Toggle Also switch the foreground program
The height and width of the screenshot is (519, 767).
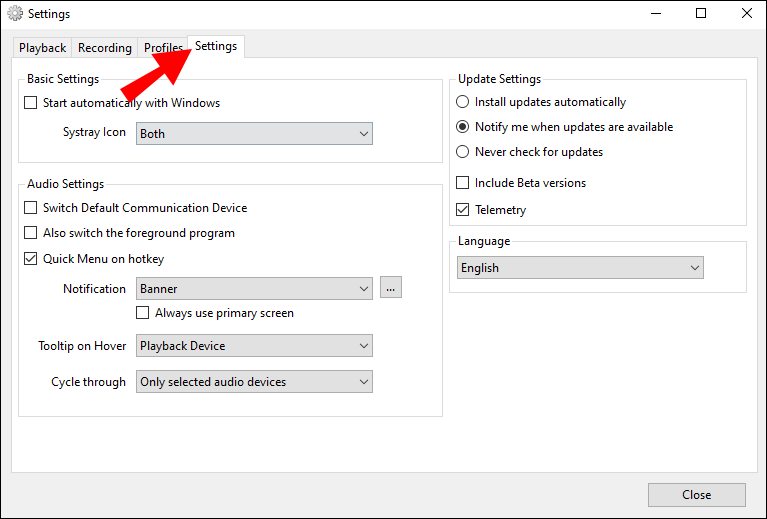[31, 233]
